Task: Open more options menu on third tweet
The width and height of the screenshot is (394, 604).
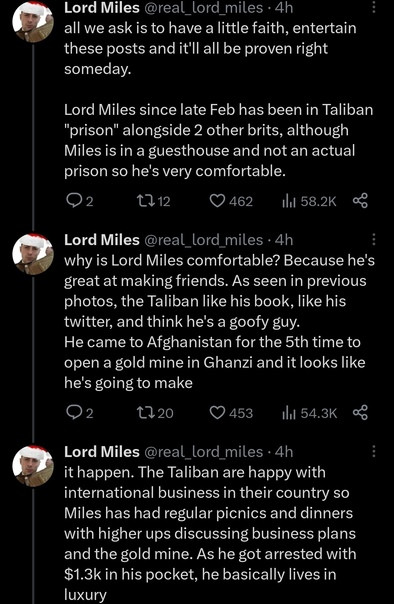Action: (373, 451)
